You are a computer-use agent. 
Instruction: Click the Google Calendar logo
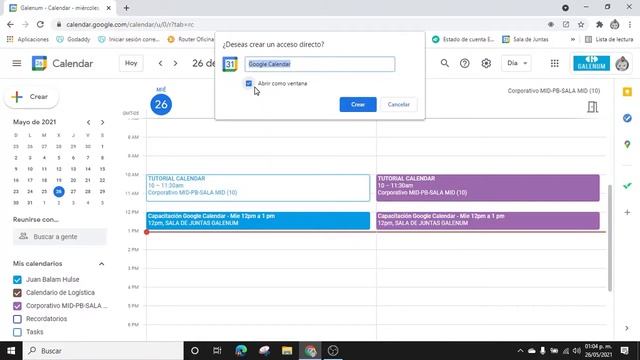pyautogui.click(x=39, y=63)
